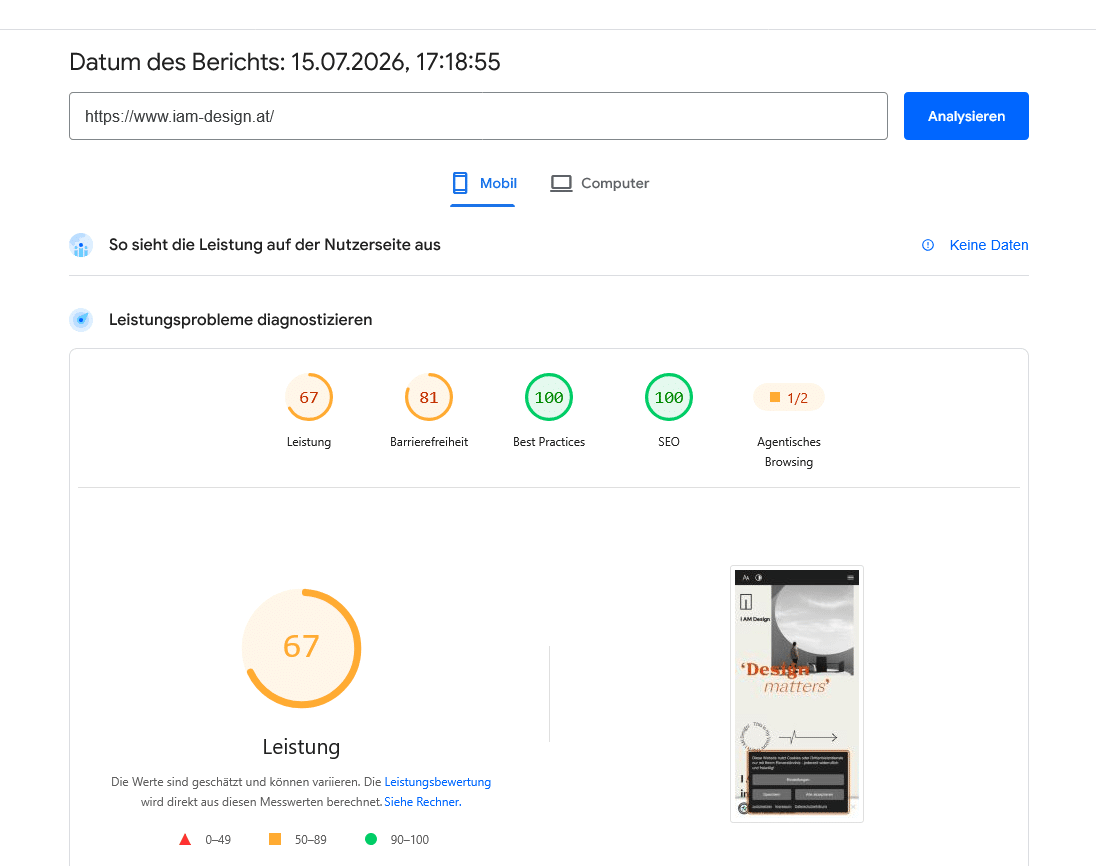Image resolution: width=1096 pixels, height=866 pixels.
Task: Select the Leistung 67 score gauge
Action: (x=309, y=397)
